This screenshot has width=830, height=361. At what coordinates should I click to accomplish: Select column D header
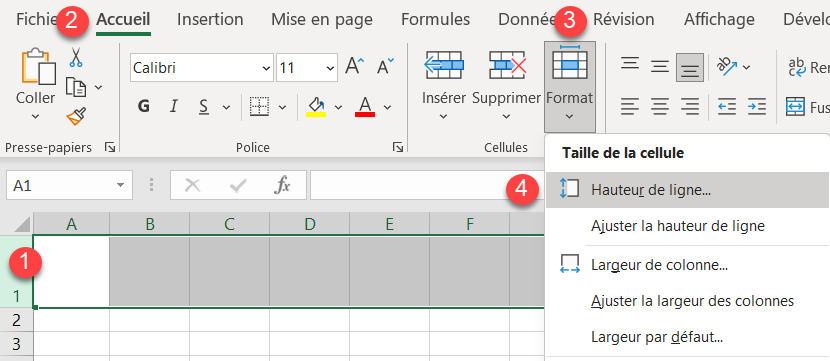click(x=310, y=224)
